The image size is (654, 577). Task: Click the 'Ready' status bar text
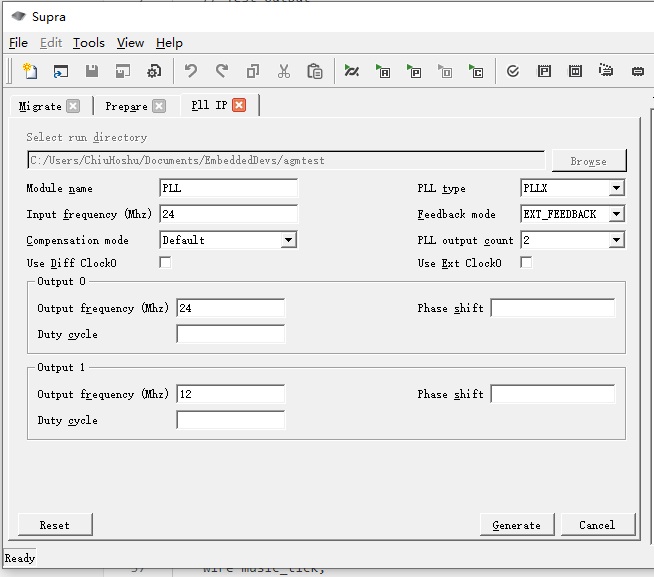click(x=20, y=558)
